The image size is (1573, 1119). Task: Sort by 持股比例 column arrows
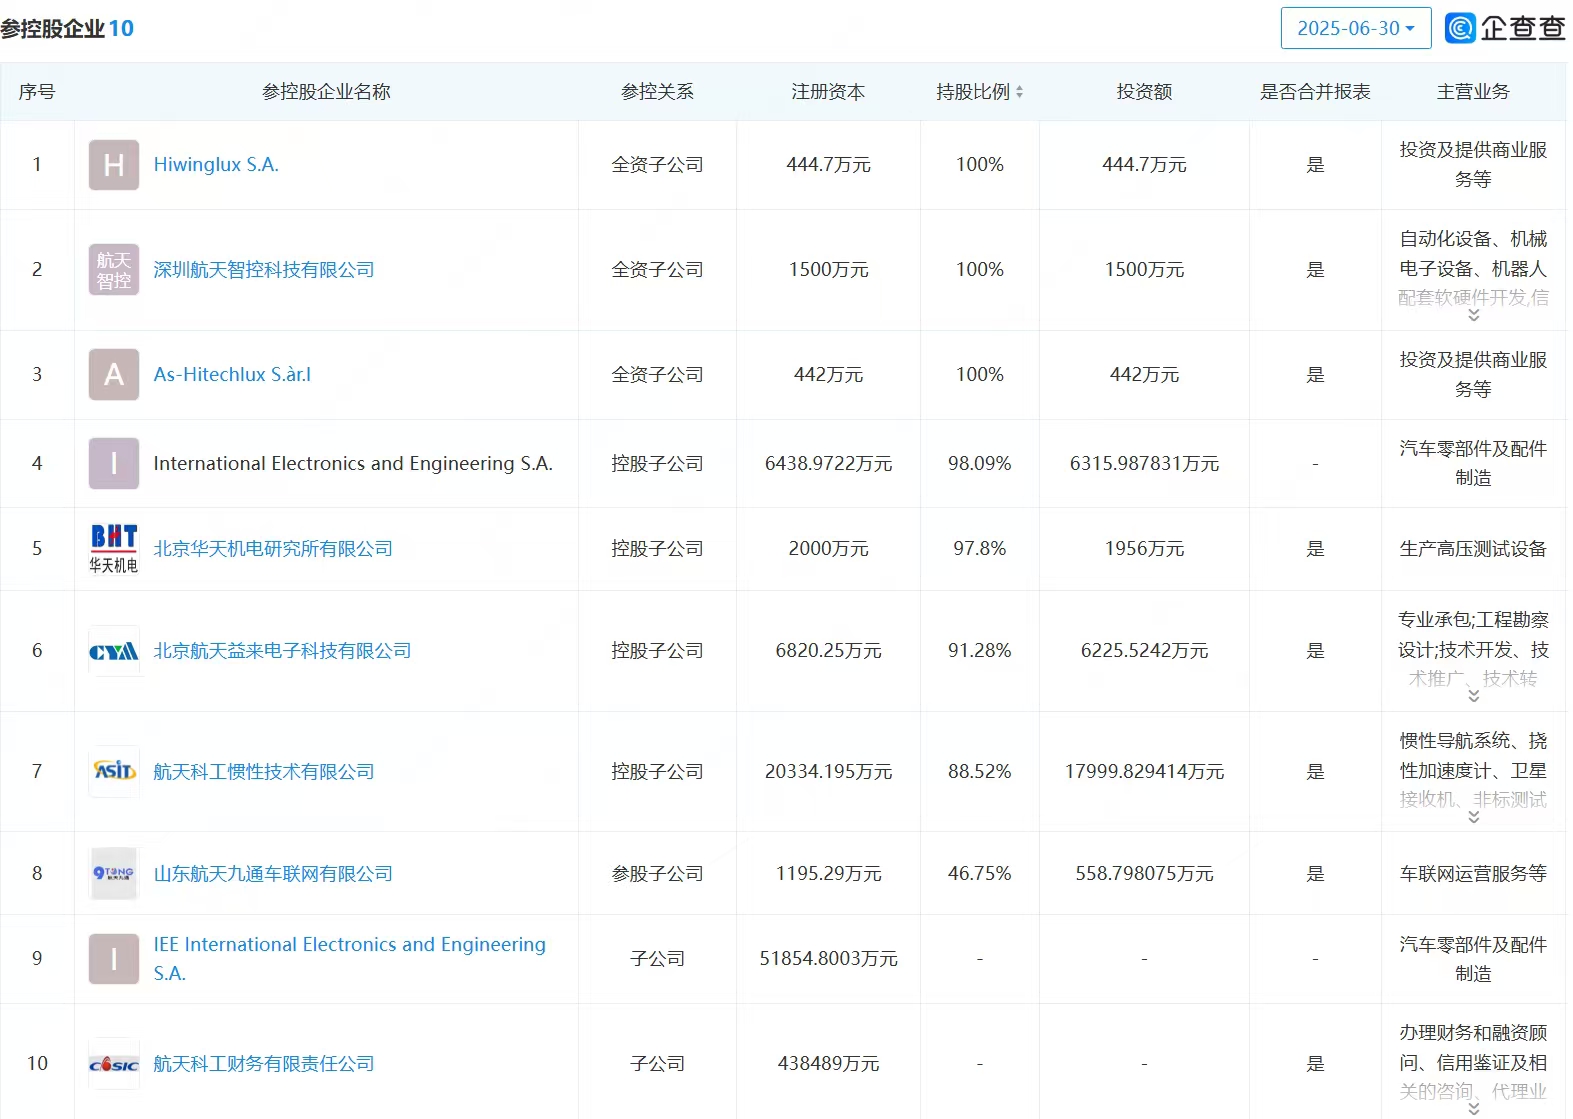coord(1019,92)
